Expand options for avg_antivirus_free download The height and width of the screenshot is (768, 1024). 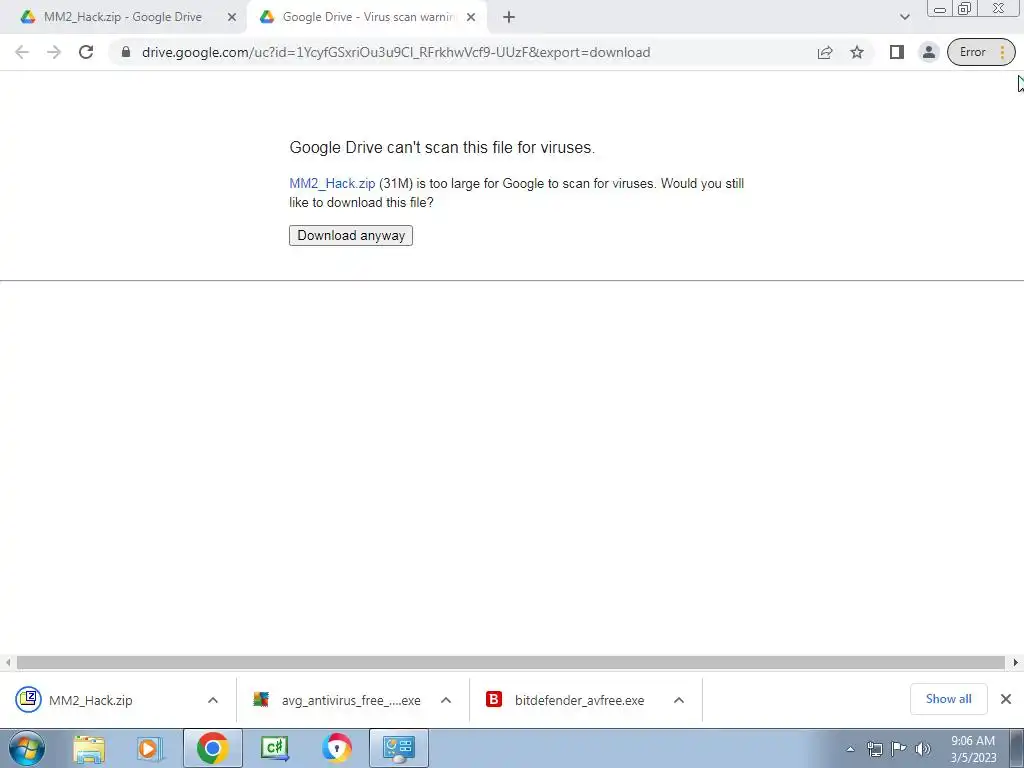446,700
